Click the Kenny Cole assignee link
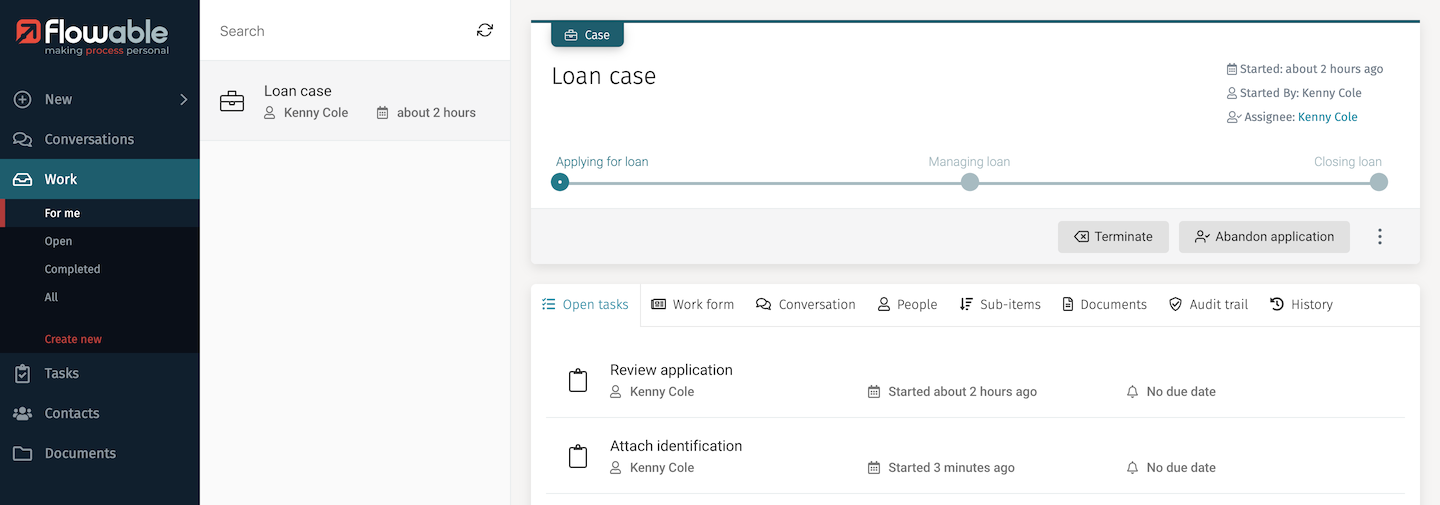 (1327, 117)
